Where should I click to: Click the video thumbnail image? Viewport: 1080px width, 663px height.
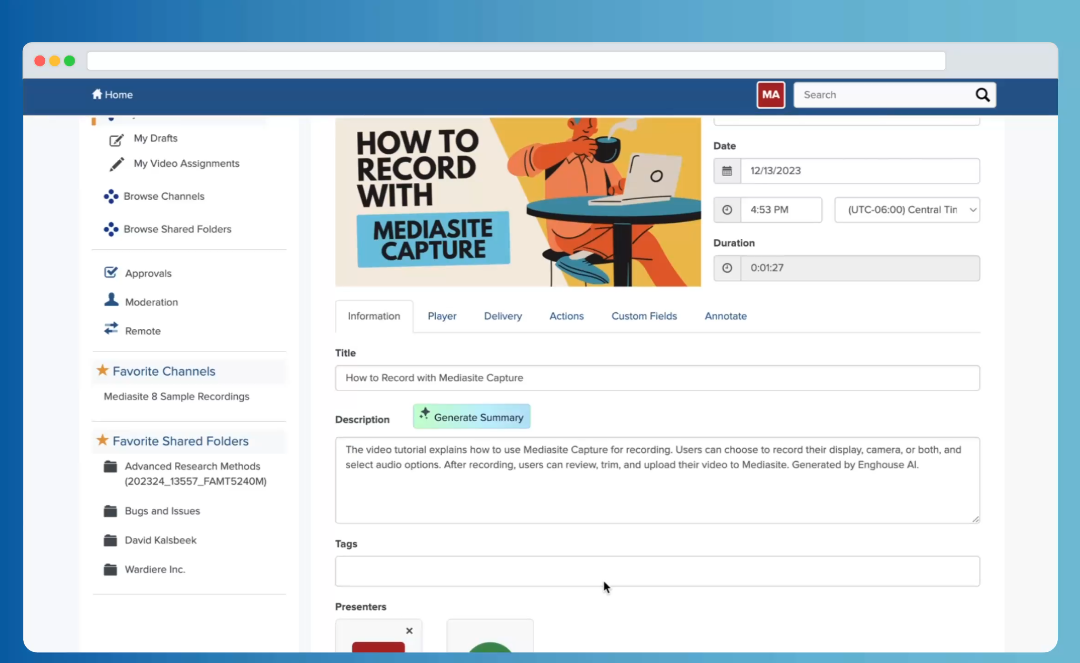pos(518,202)
